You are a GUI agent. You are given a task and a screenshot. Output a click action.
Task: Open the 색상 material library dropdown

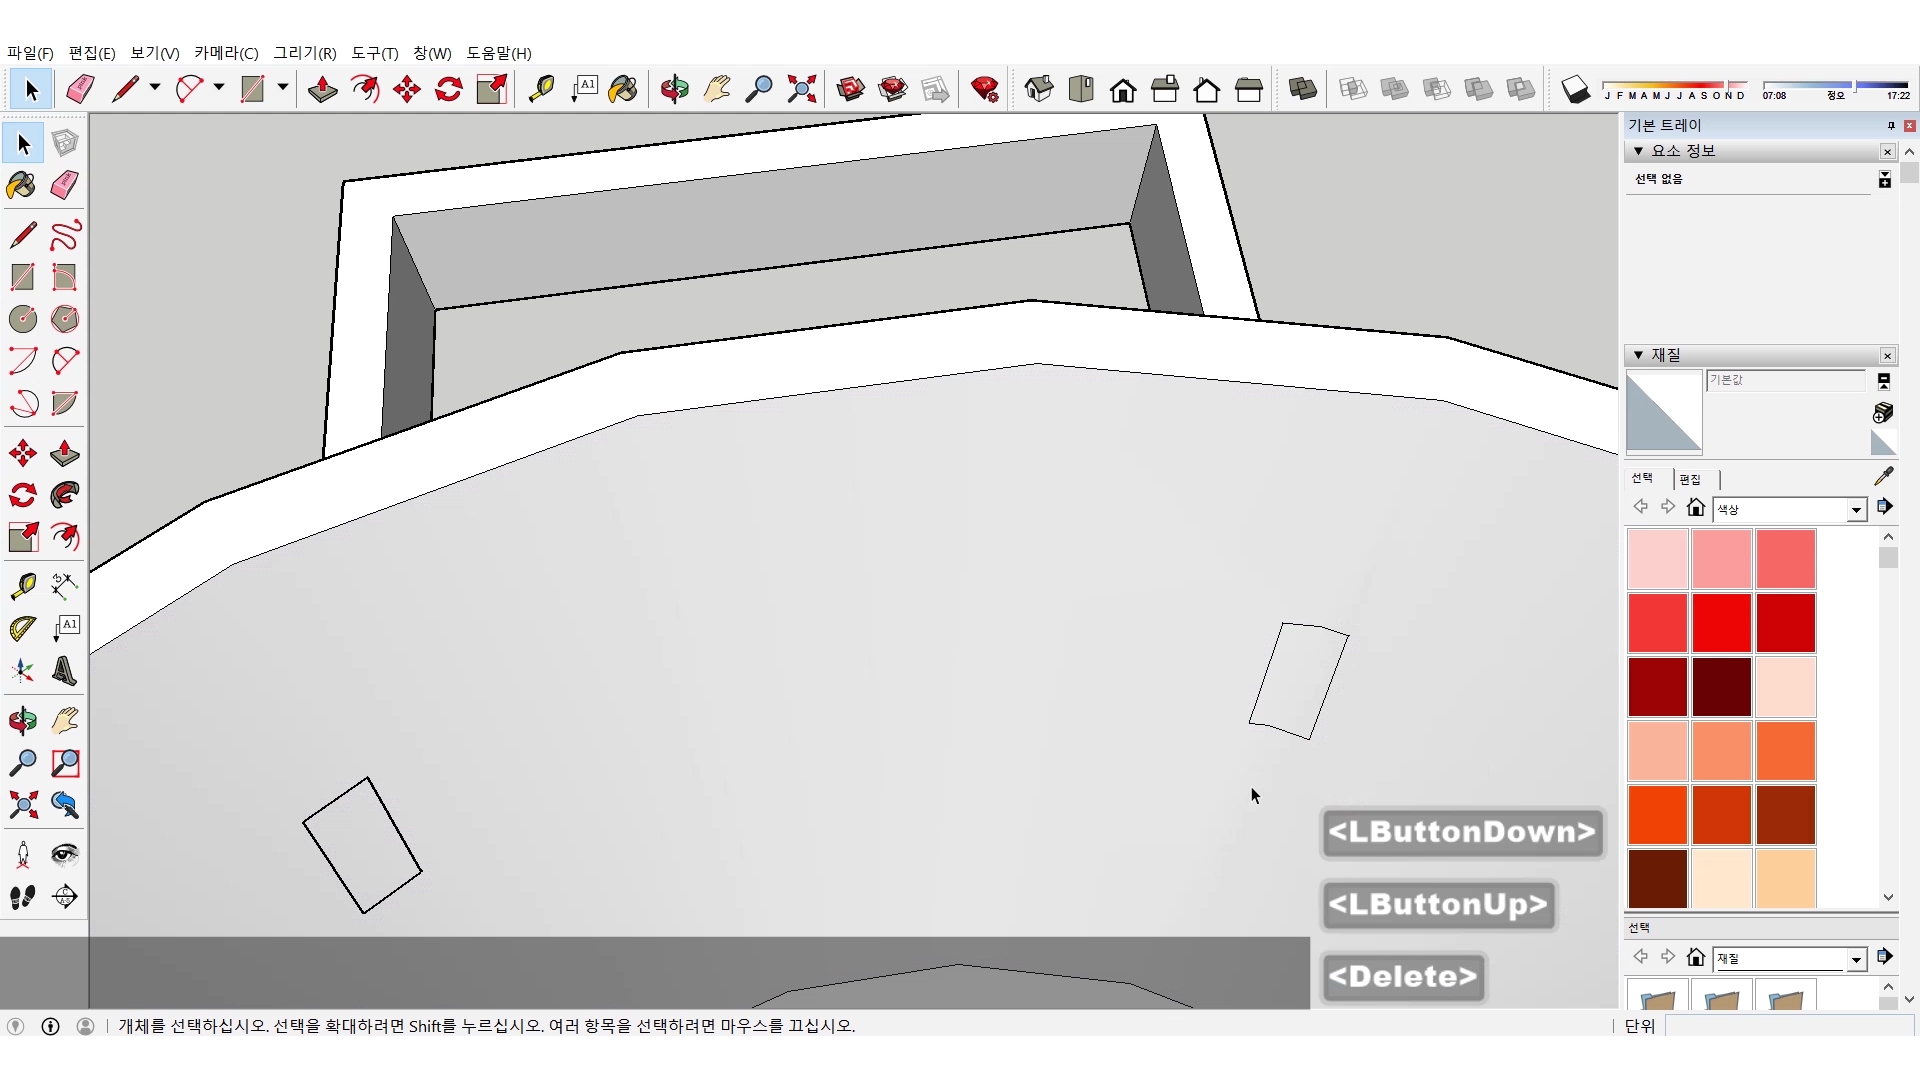1856,510
